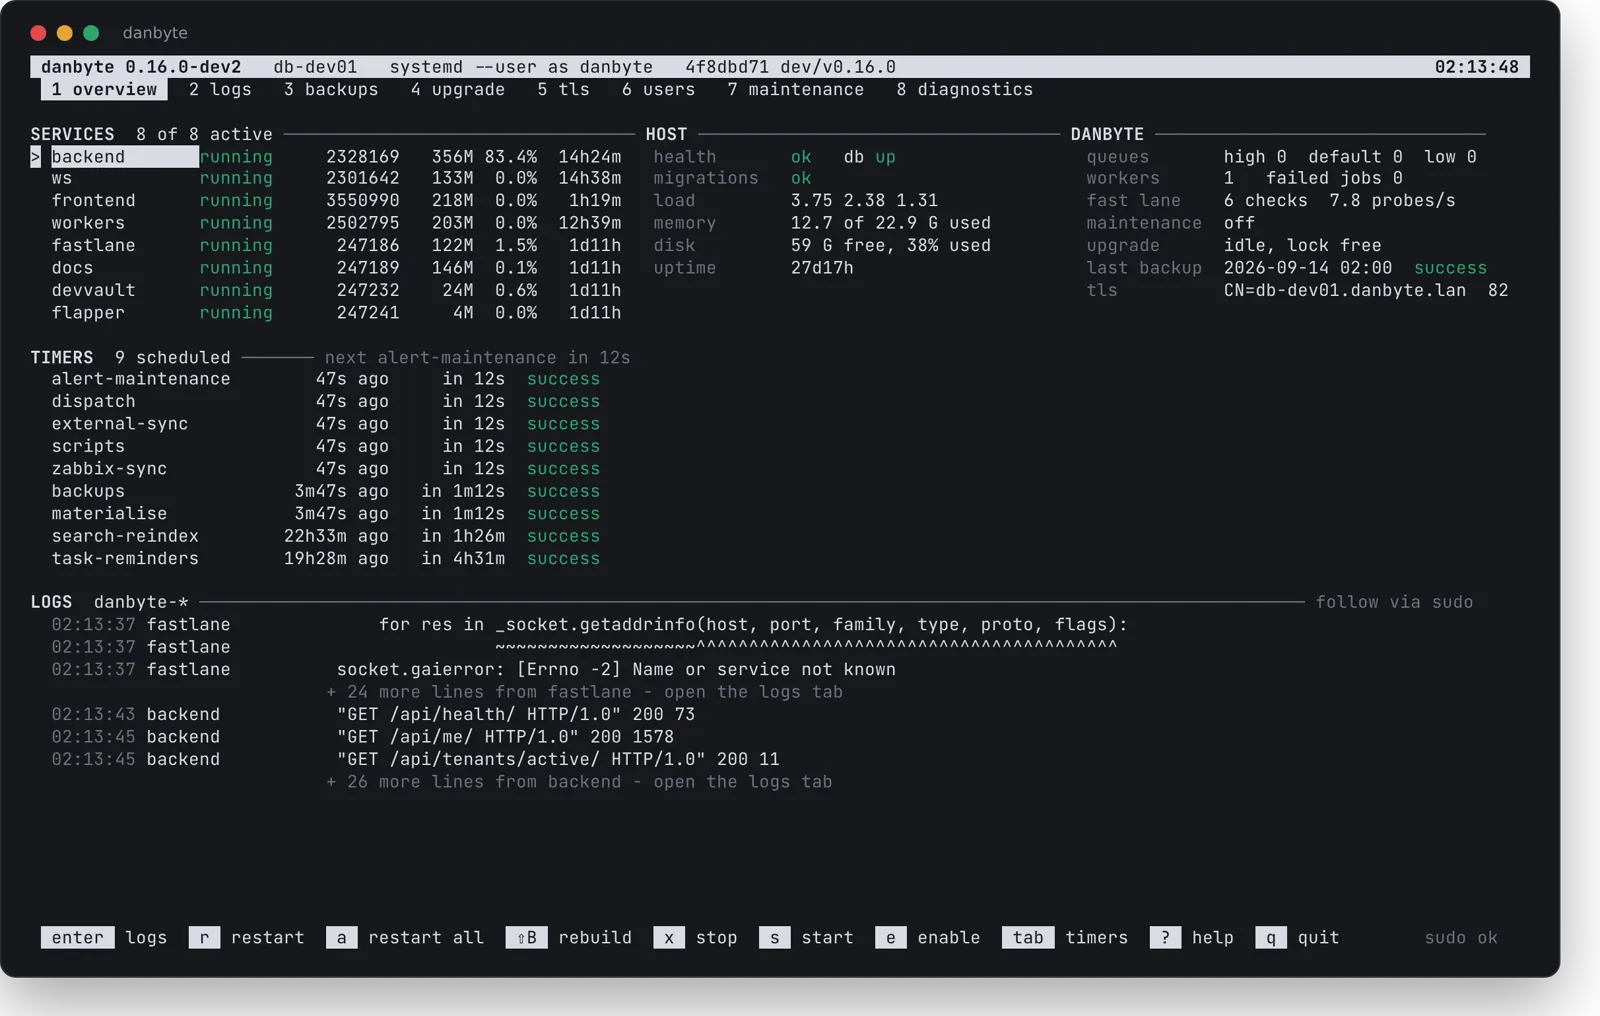Click the DANBYTE section heading
This screenshot has width=1600, height=1016.
1107,134
